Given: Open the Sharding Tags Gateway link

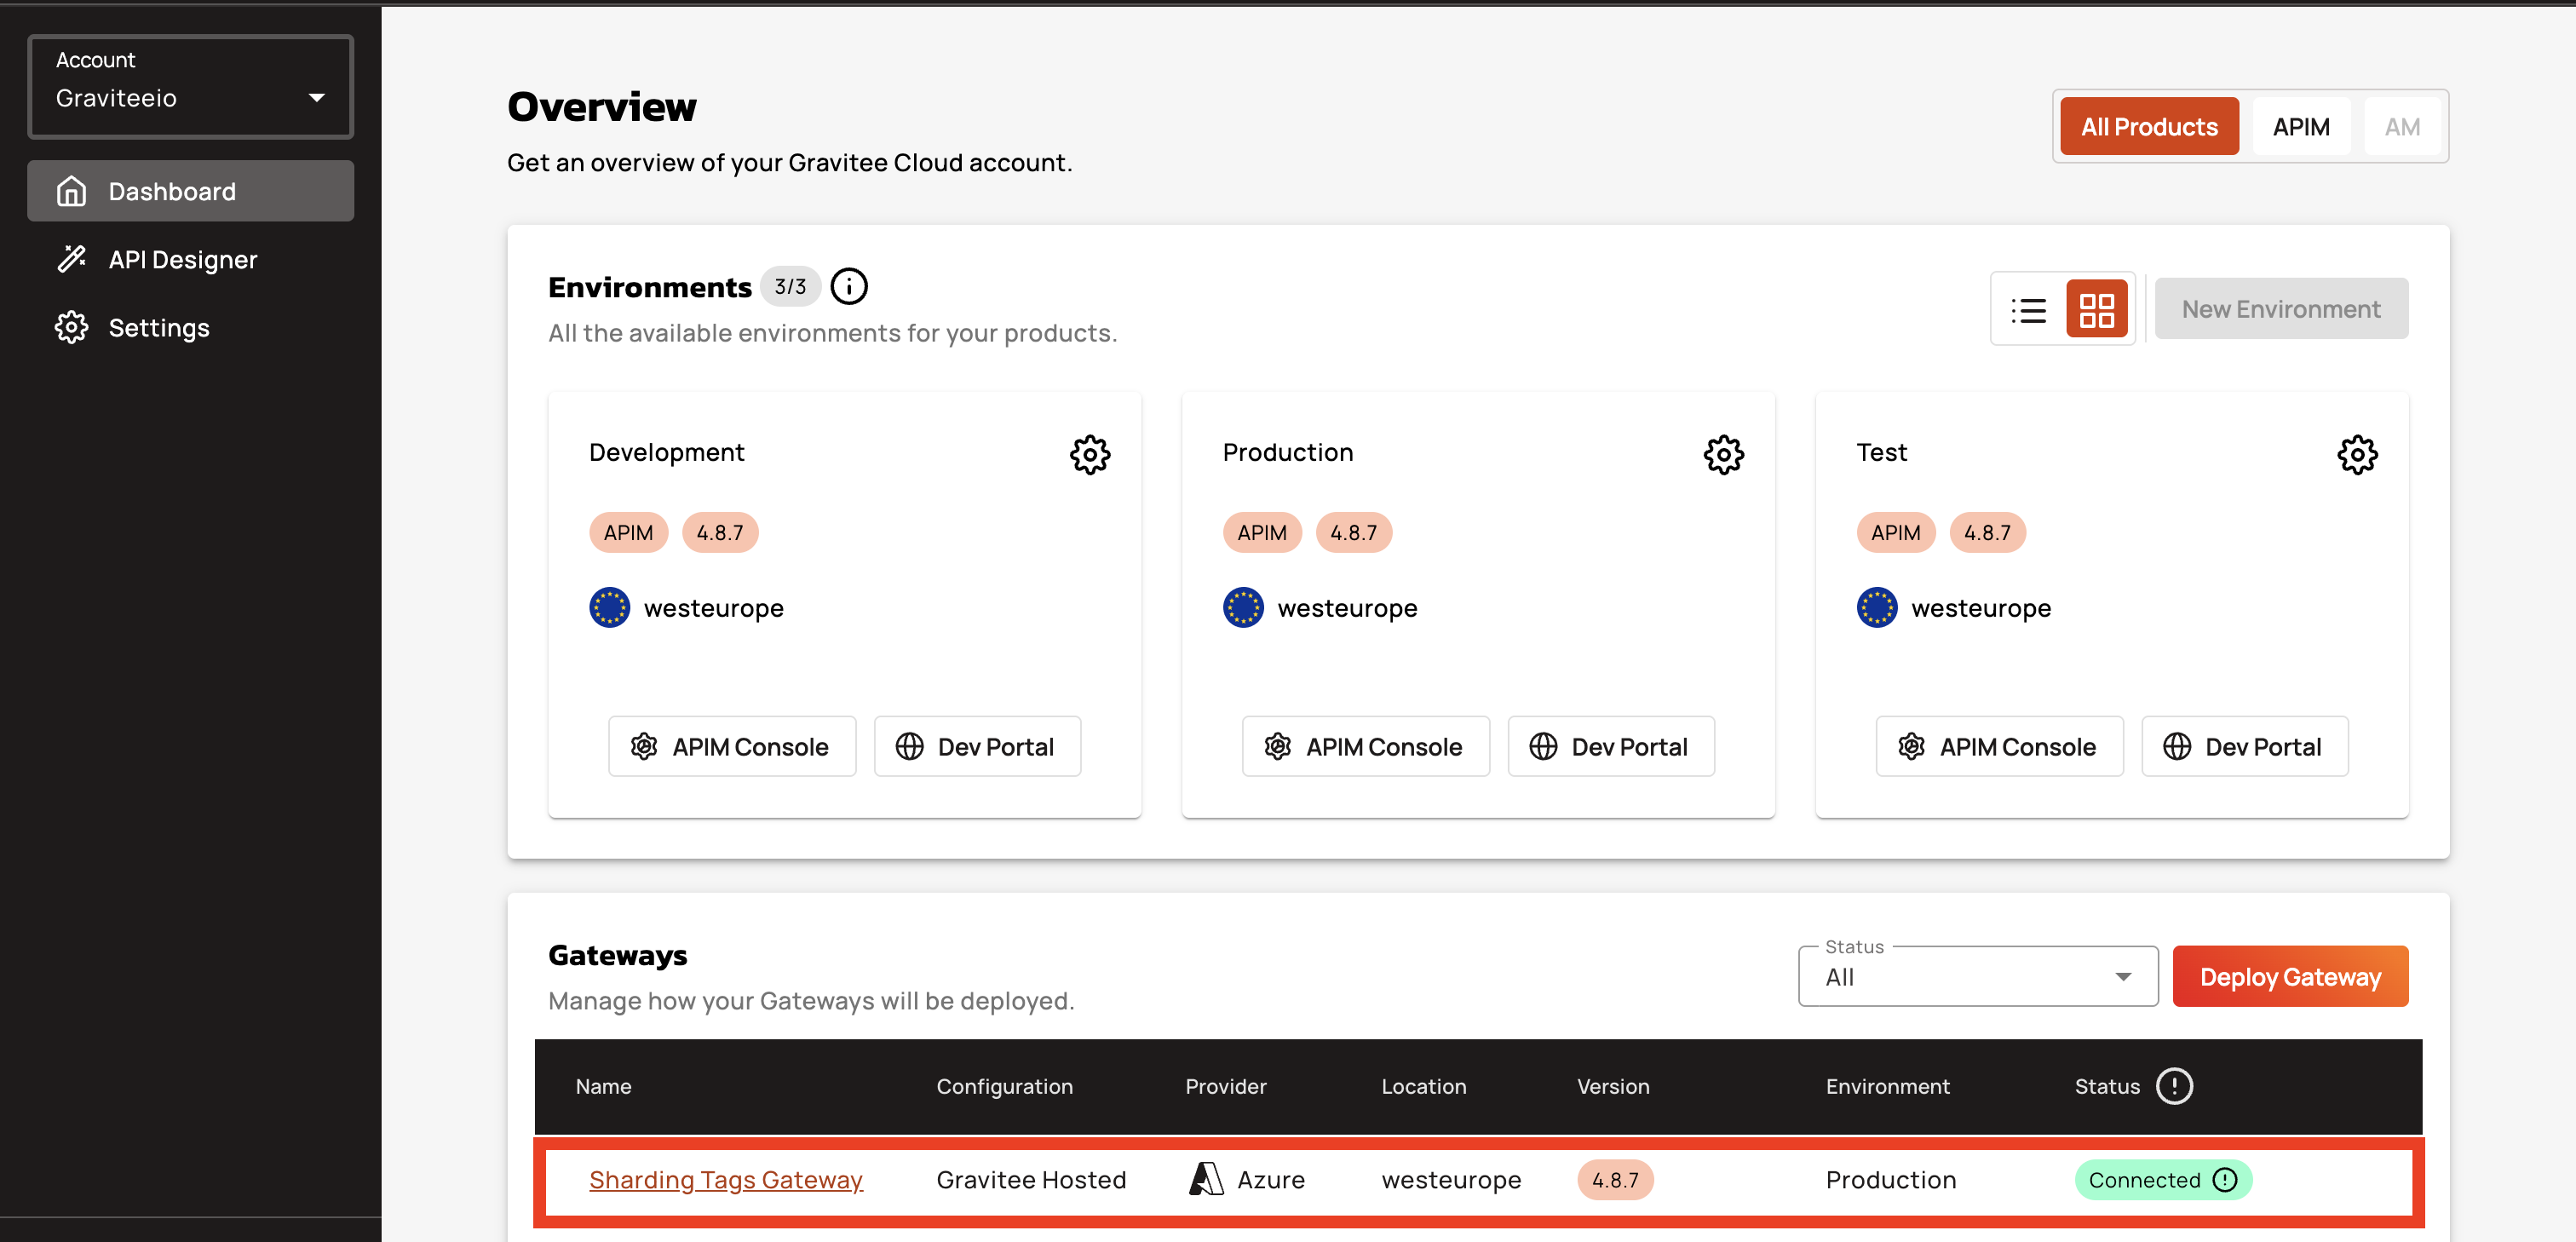Looking at the screenshot, I should click(x=725, y=1180).
